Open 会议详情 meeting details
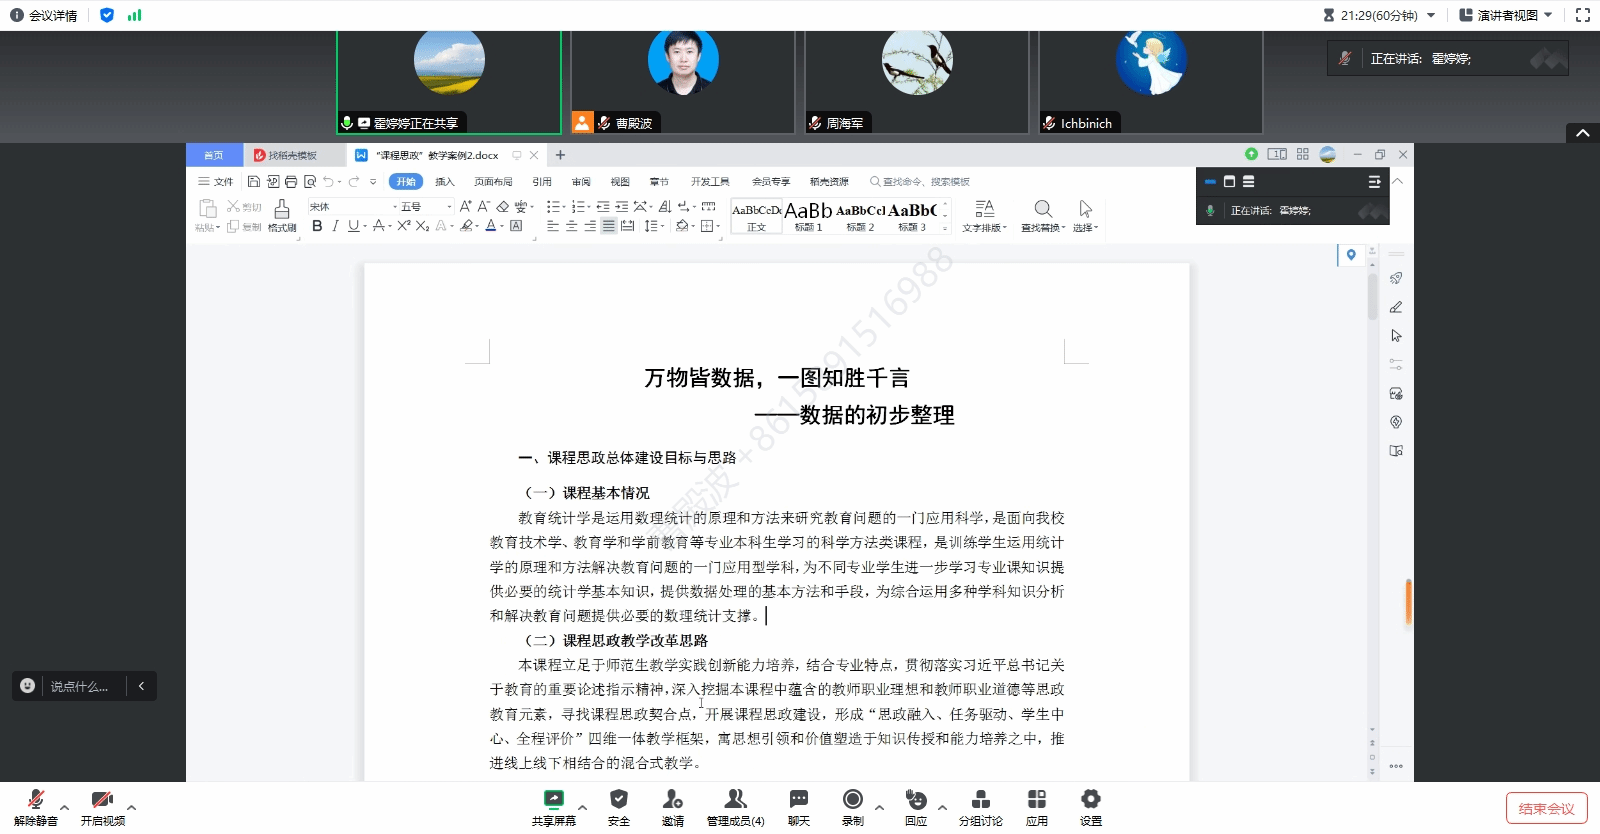The width and height of the screenshot is (1600, 834). click(x=44, y=15)
